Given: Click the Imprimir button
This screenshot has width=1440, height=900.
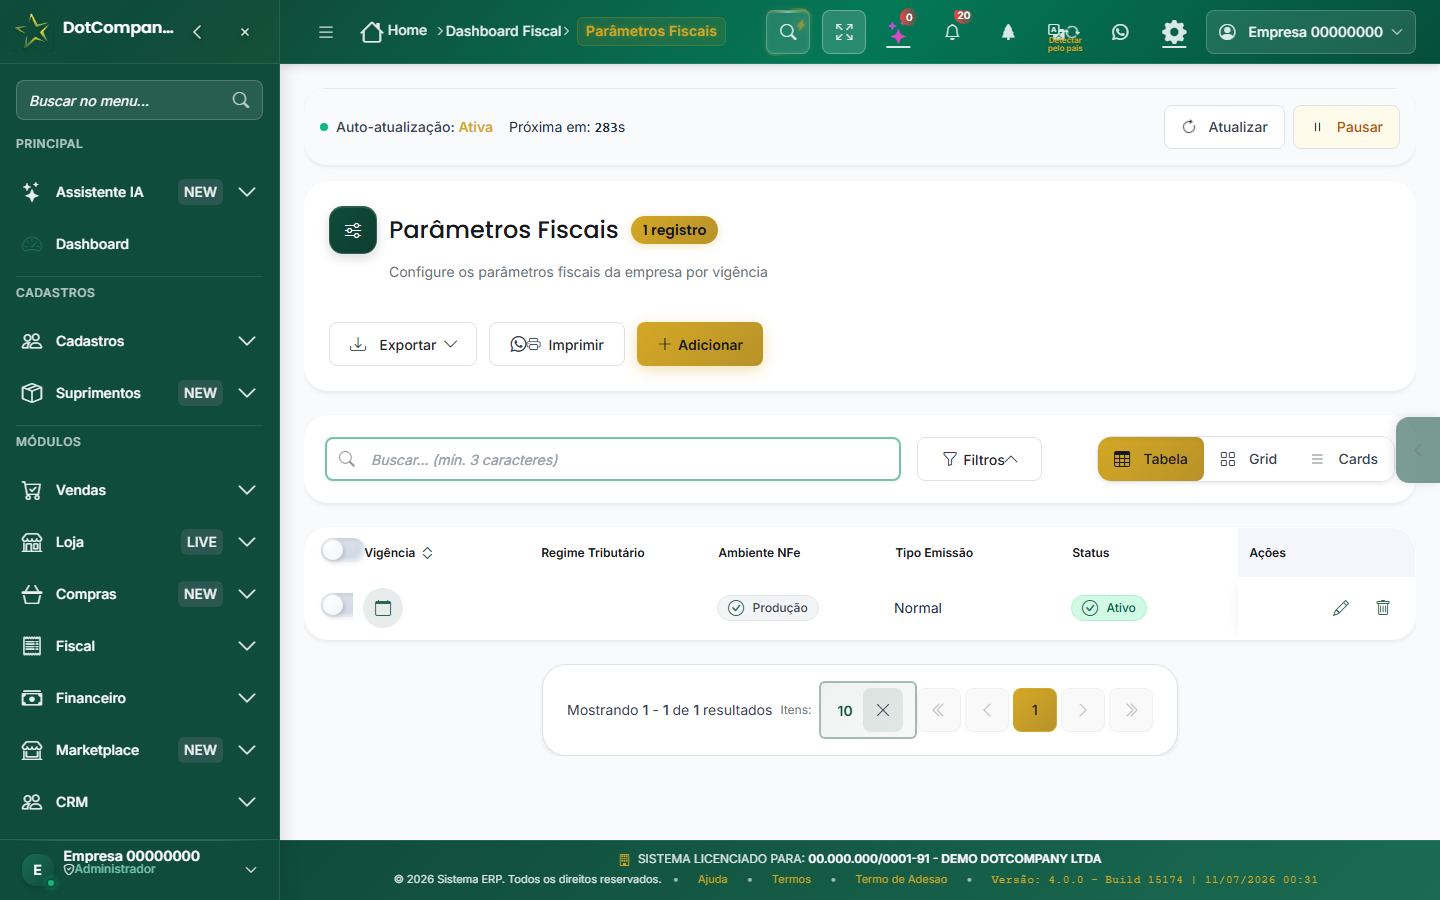Looking at the screenshot, I should (557, 344).
